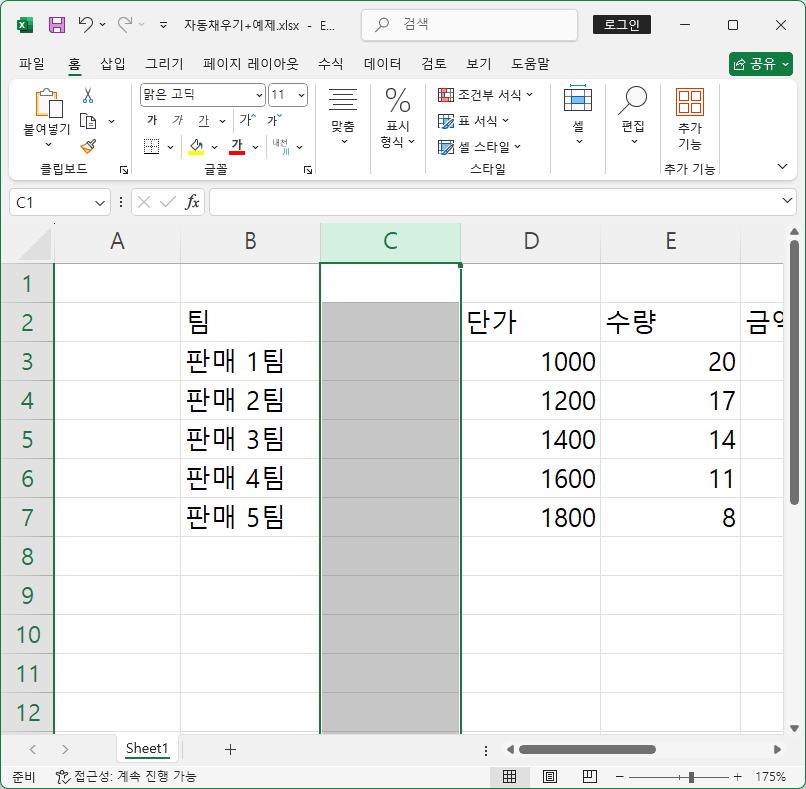Select row 5 header
Viewport: 806px width, 789px height.
coord(27,439)
